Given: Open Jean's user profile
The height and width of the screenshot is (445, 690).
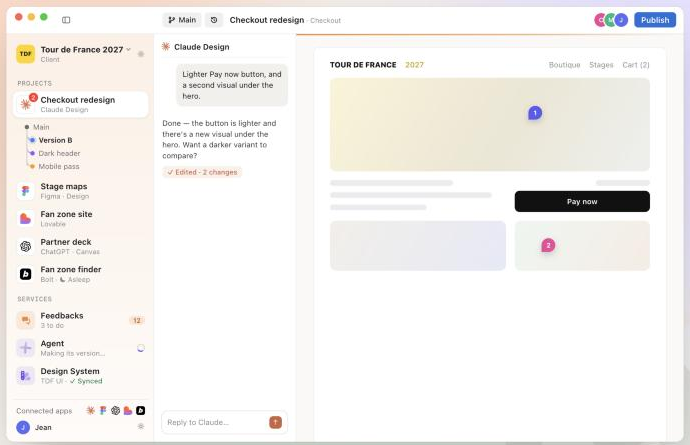Looking at the screenshot, I should 34,427.
